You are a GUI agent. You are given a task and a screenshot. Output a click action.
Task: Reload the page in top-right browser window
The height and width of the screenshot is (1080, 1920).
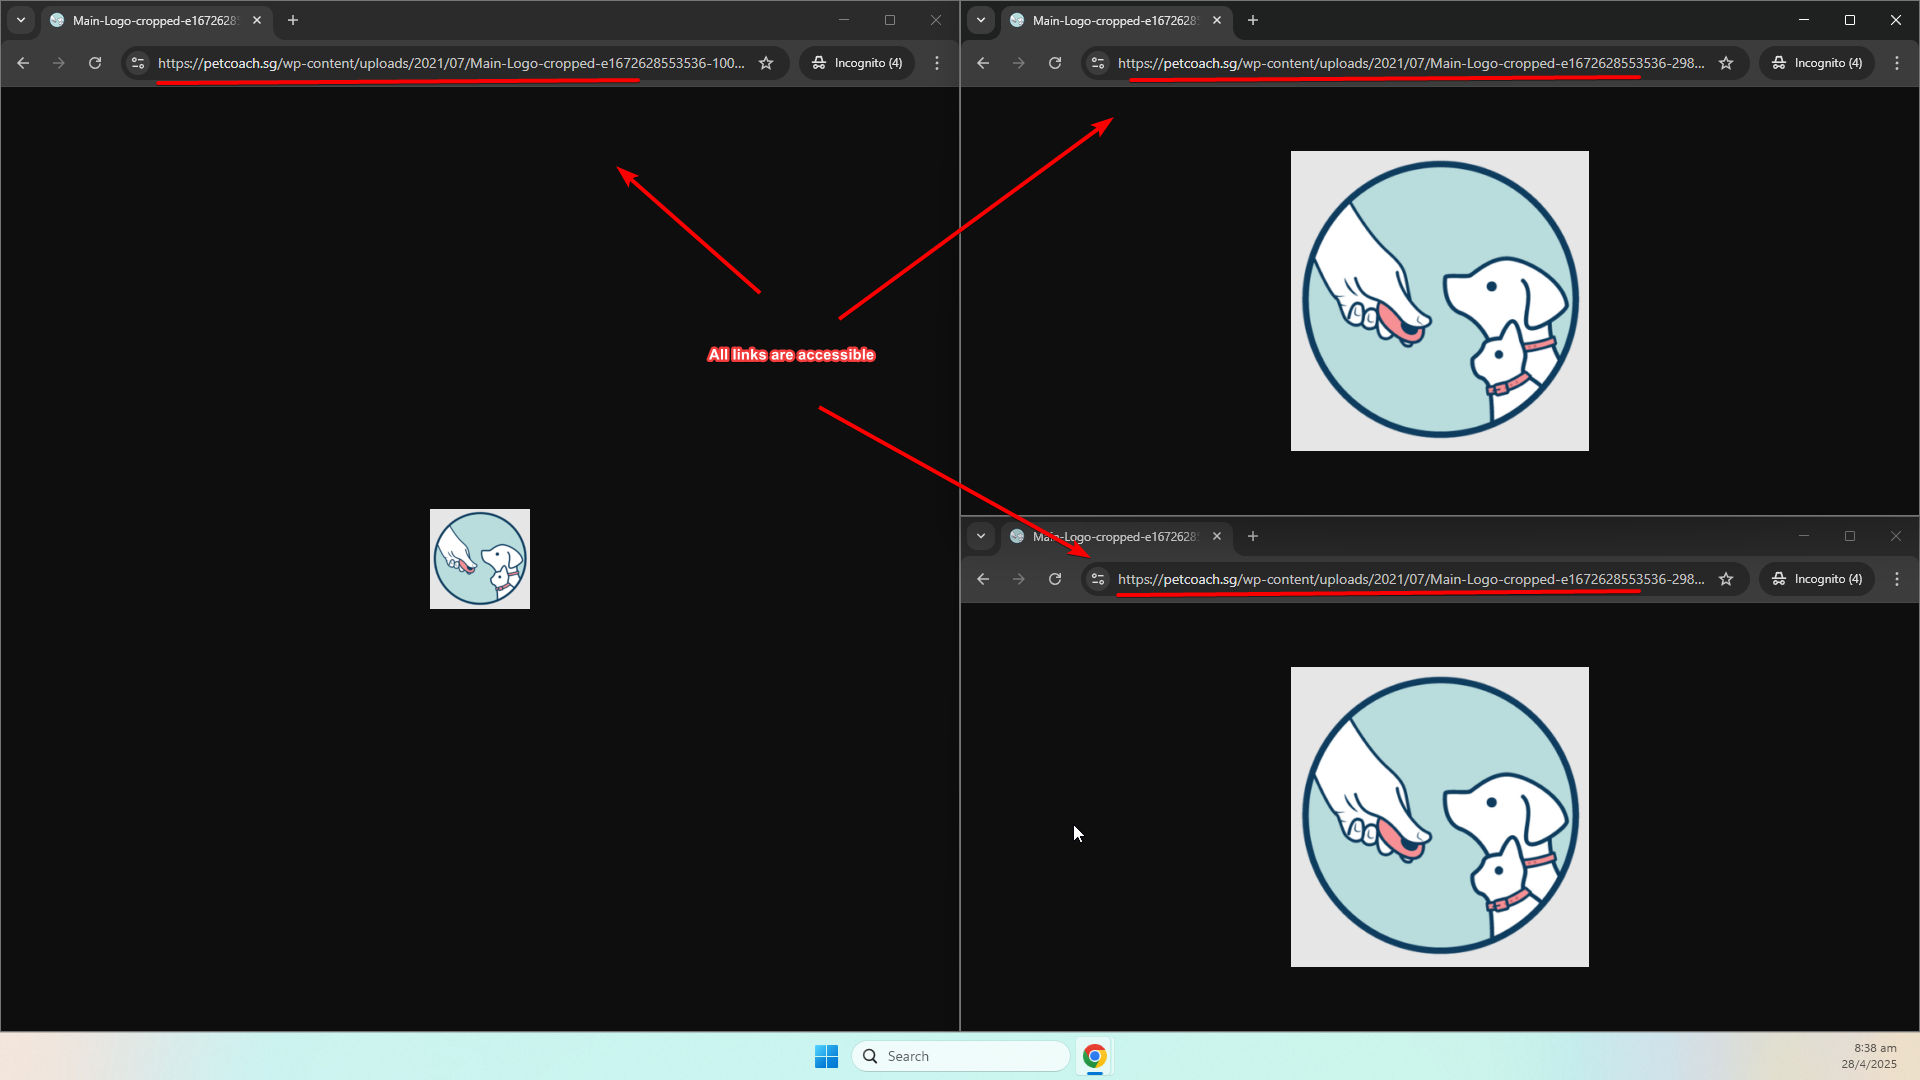[x=1055, y=63]
